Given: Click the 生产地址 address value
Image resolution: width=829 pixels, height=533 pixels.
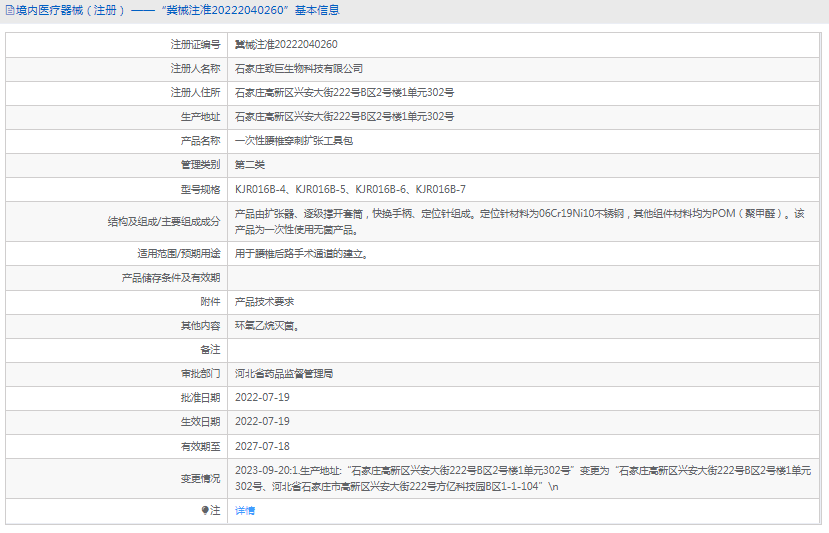Looking at the screenshot, I should (x=344, y=117).
